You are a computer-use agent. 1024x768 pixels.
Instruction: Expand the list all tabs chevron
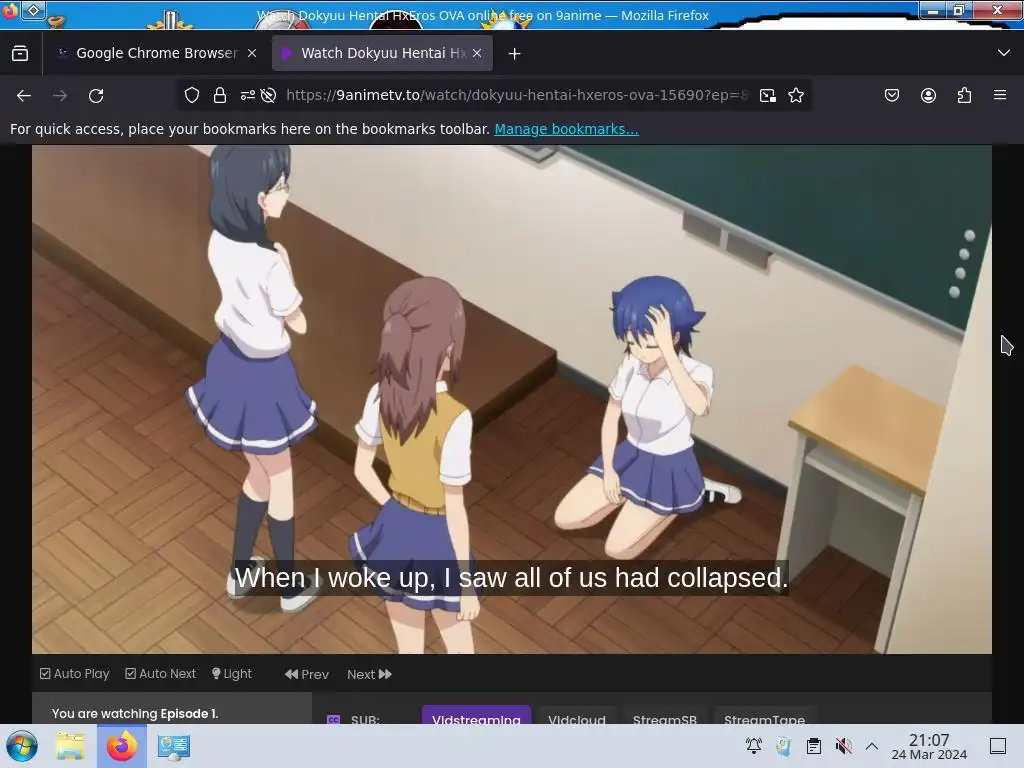pos(1004,53)
